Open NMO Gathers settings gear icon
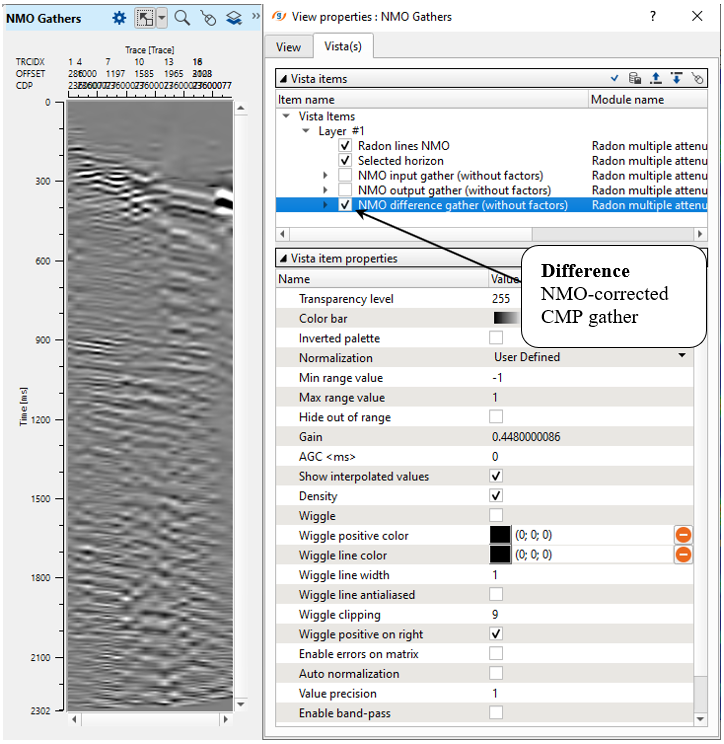 pyautogui.click(x=119, y=17)
